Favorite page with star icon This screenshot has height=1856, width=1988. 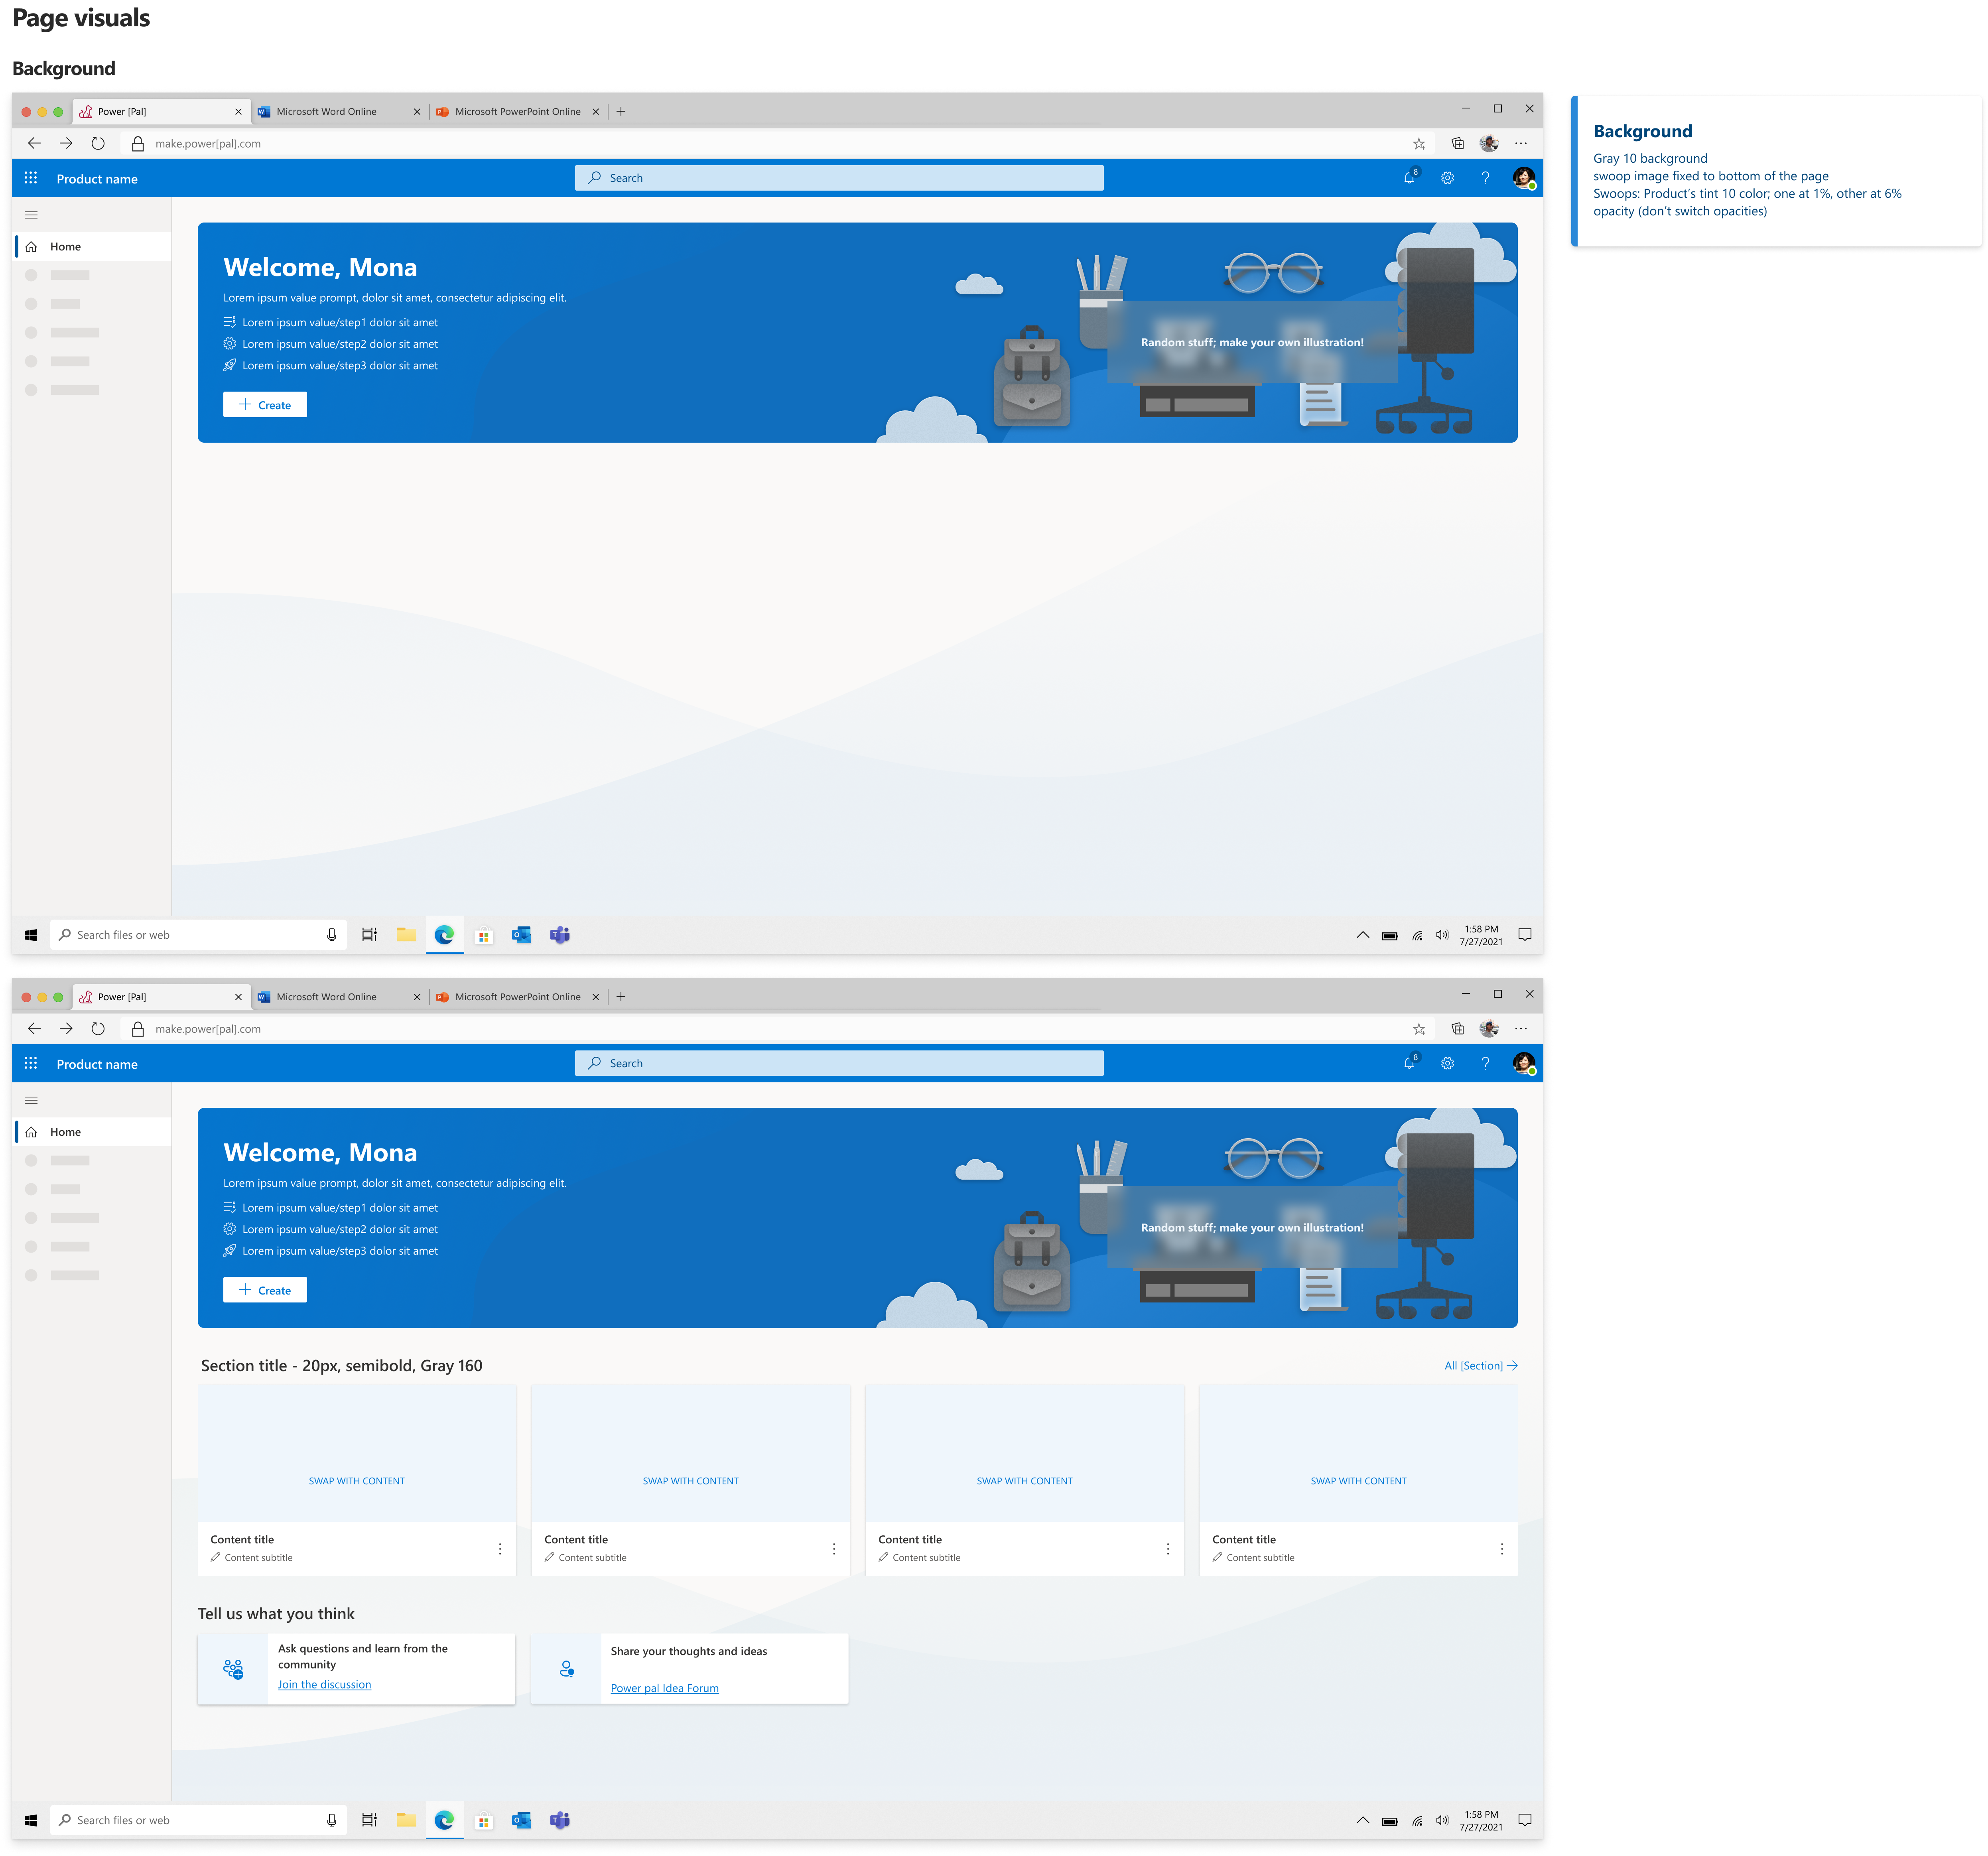click(x=1418, y=143)
